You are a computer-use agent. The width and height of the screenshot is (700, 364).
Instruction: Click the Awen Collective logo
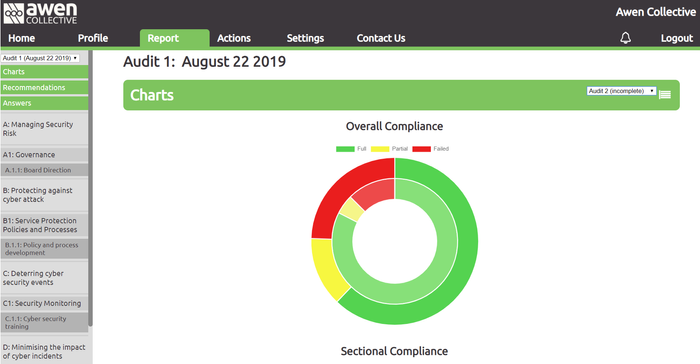(x=40, y=13)
